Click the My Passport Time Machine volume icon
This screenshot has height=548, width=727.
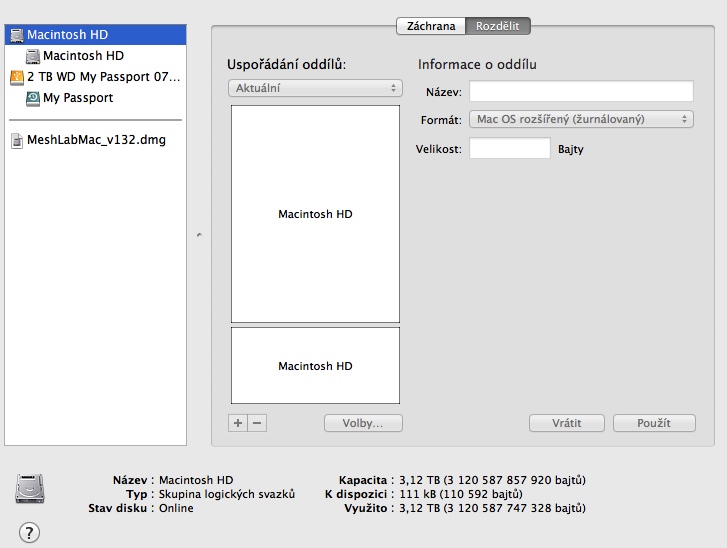pyautogui.click(x=32, y=98)
